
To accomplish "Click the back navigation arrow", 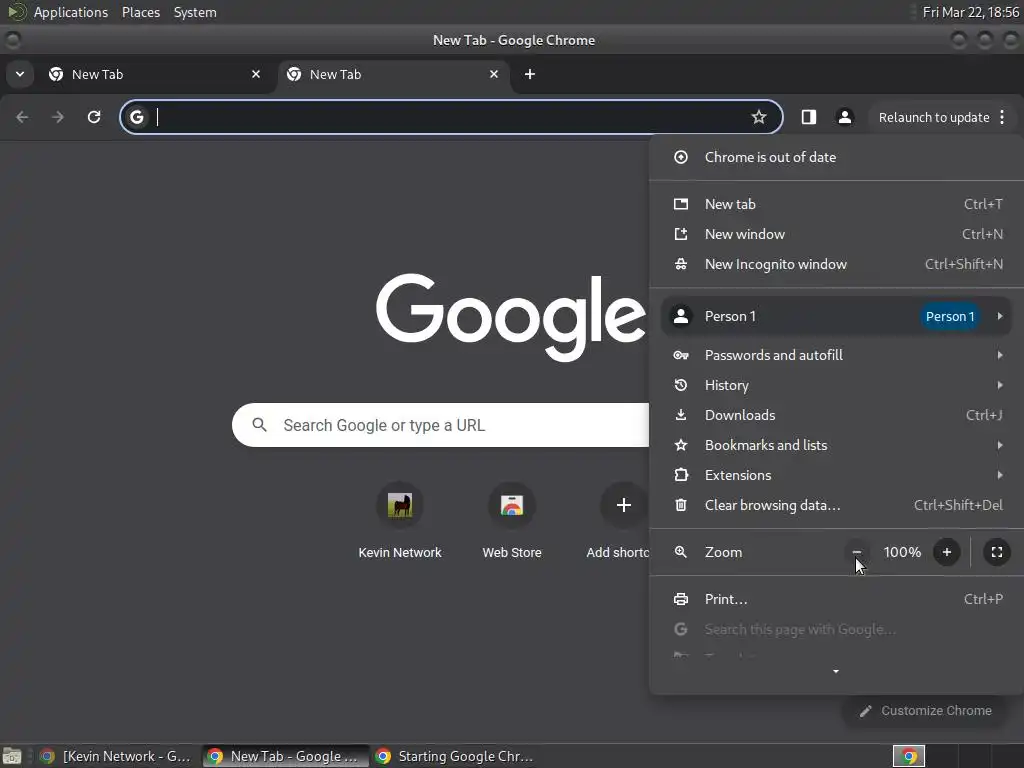I will click(22, 117).
